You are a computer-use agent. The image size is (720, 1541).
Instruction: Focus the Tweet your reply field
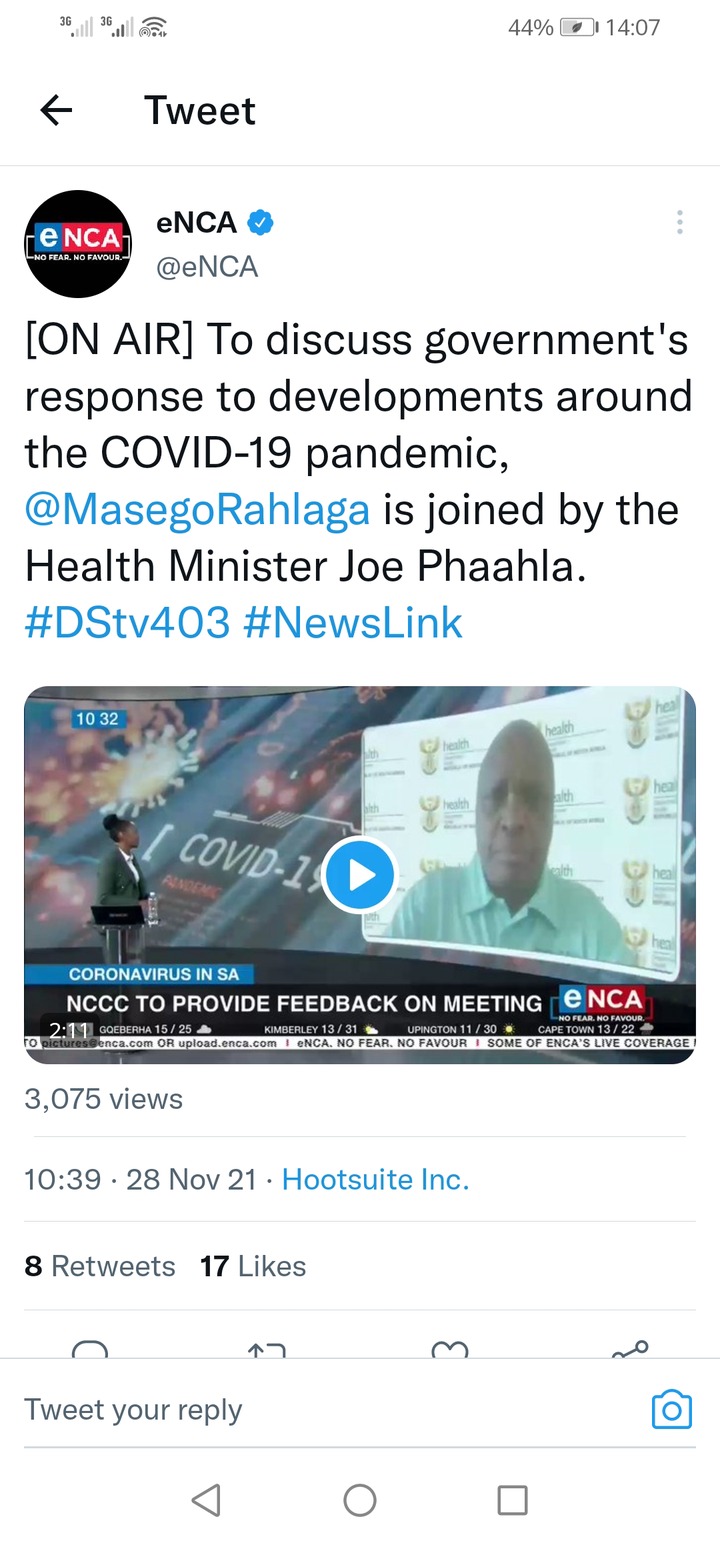[x=330, y=1409]
